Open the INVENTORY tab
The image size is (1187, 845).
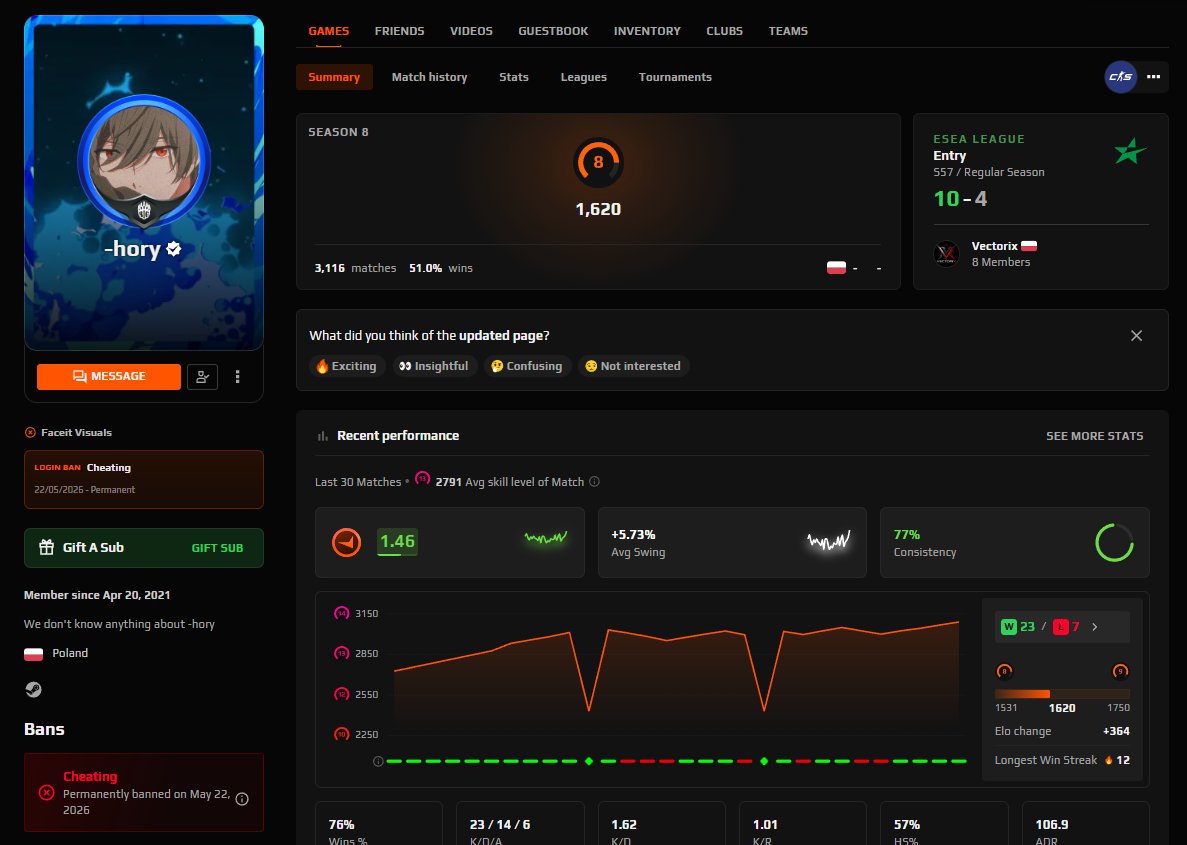(x=646, y=31)
